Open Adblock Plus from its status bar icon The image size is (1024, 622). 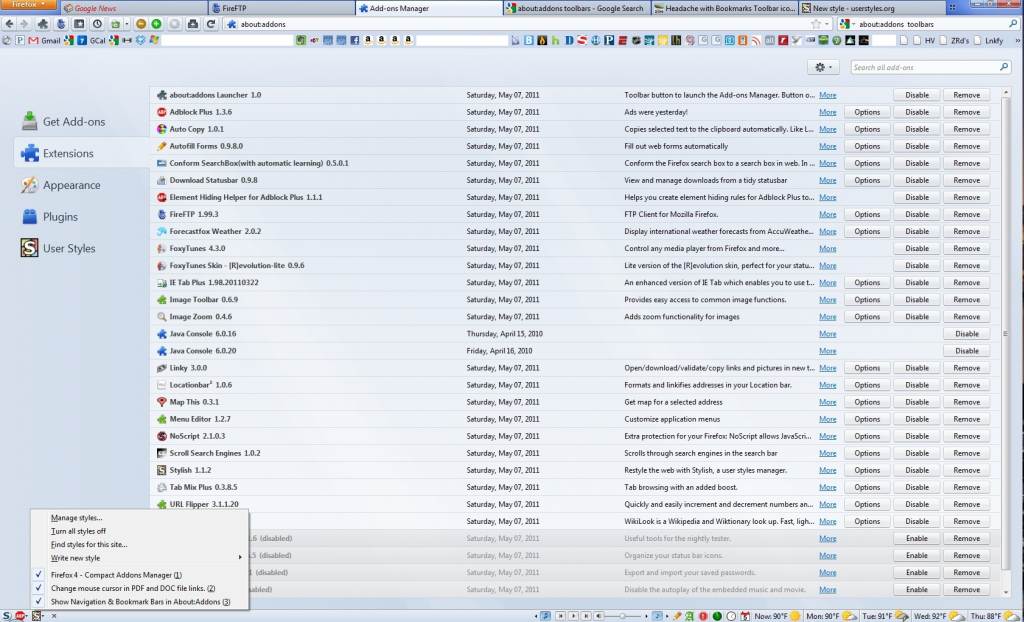[20, 615]
